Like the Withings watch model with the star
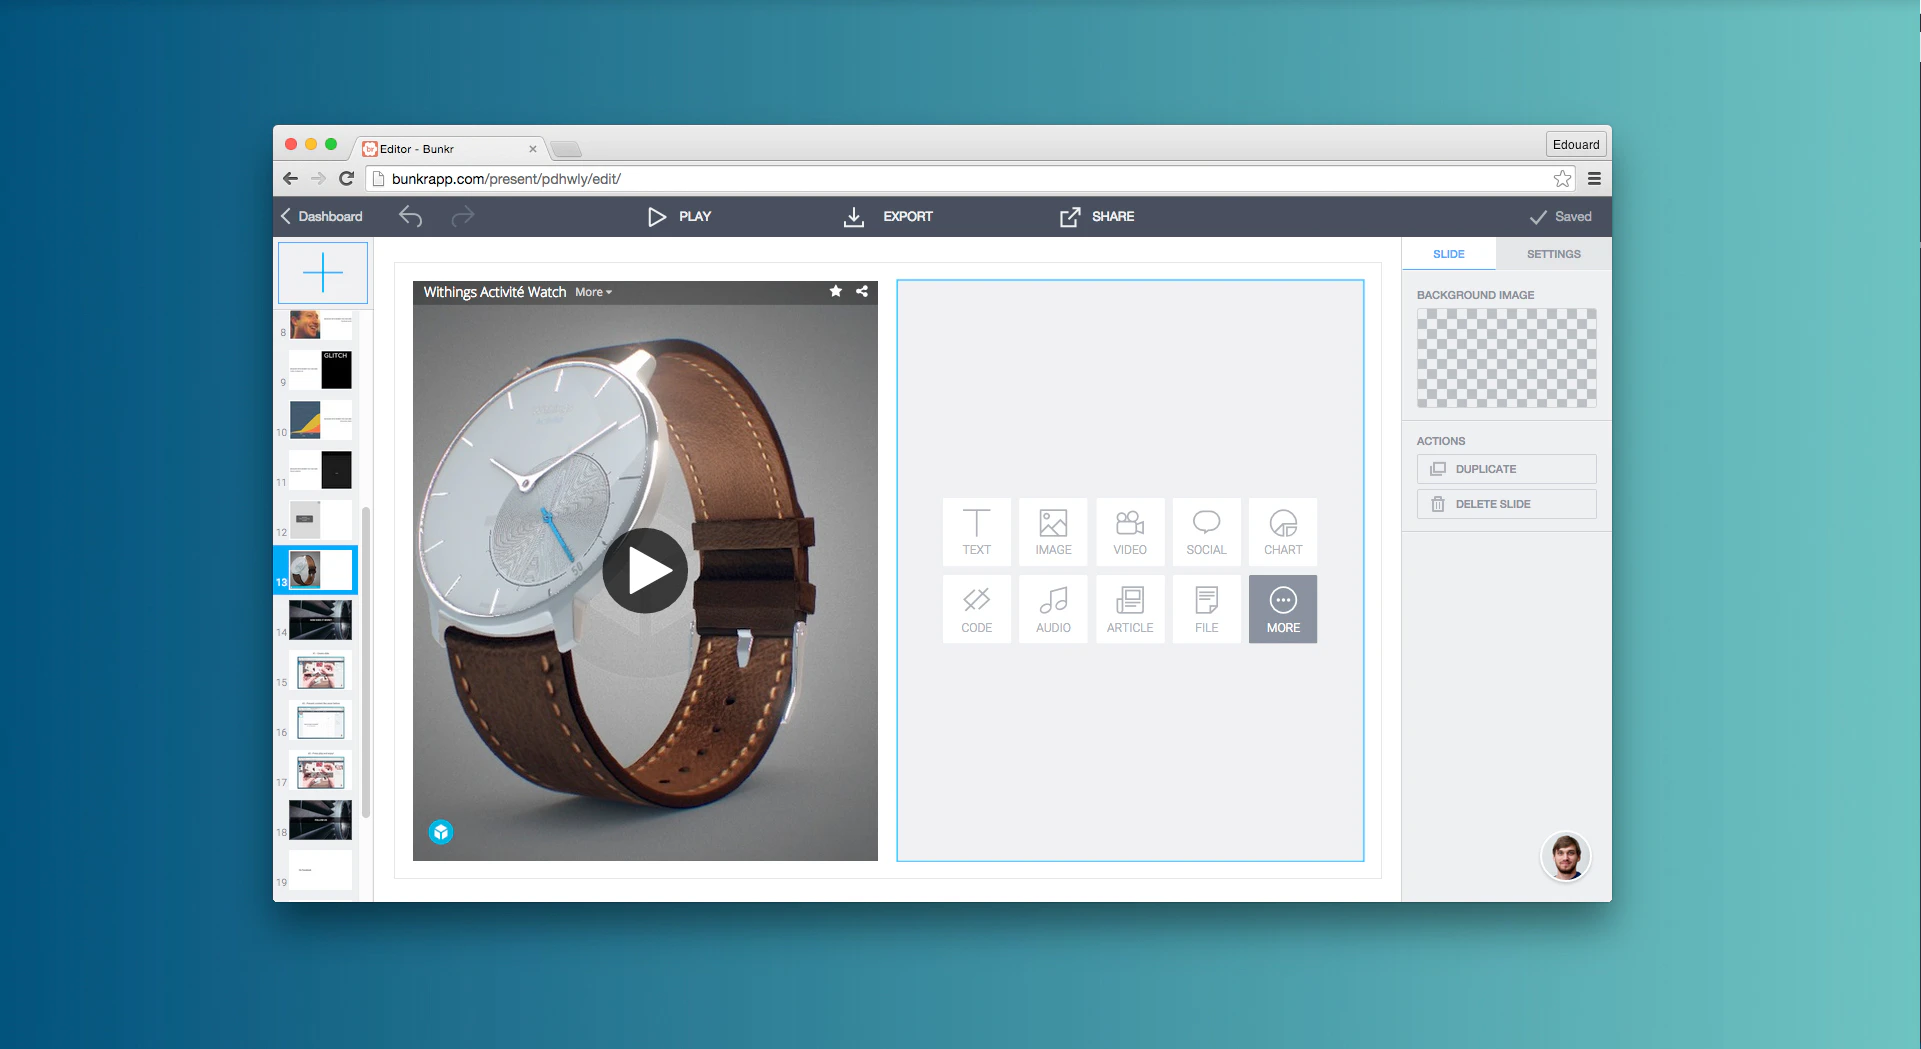 835,291
